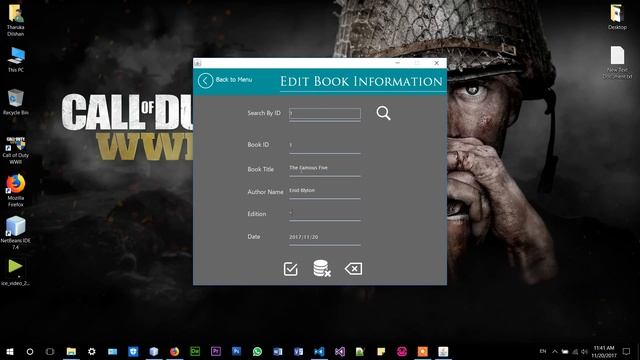Click the checkmark save changes icon
This screenshot has width=640, height=360.
point(291,269)
